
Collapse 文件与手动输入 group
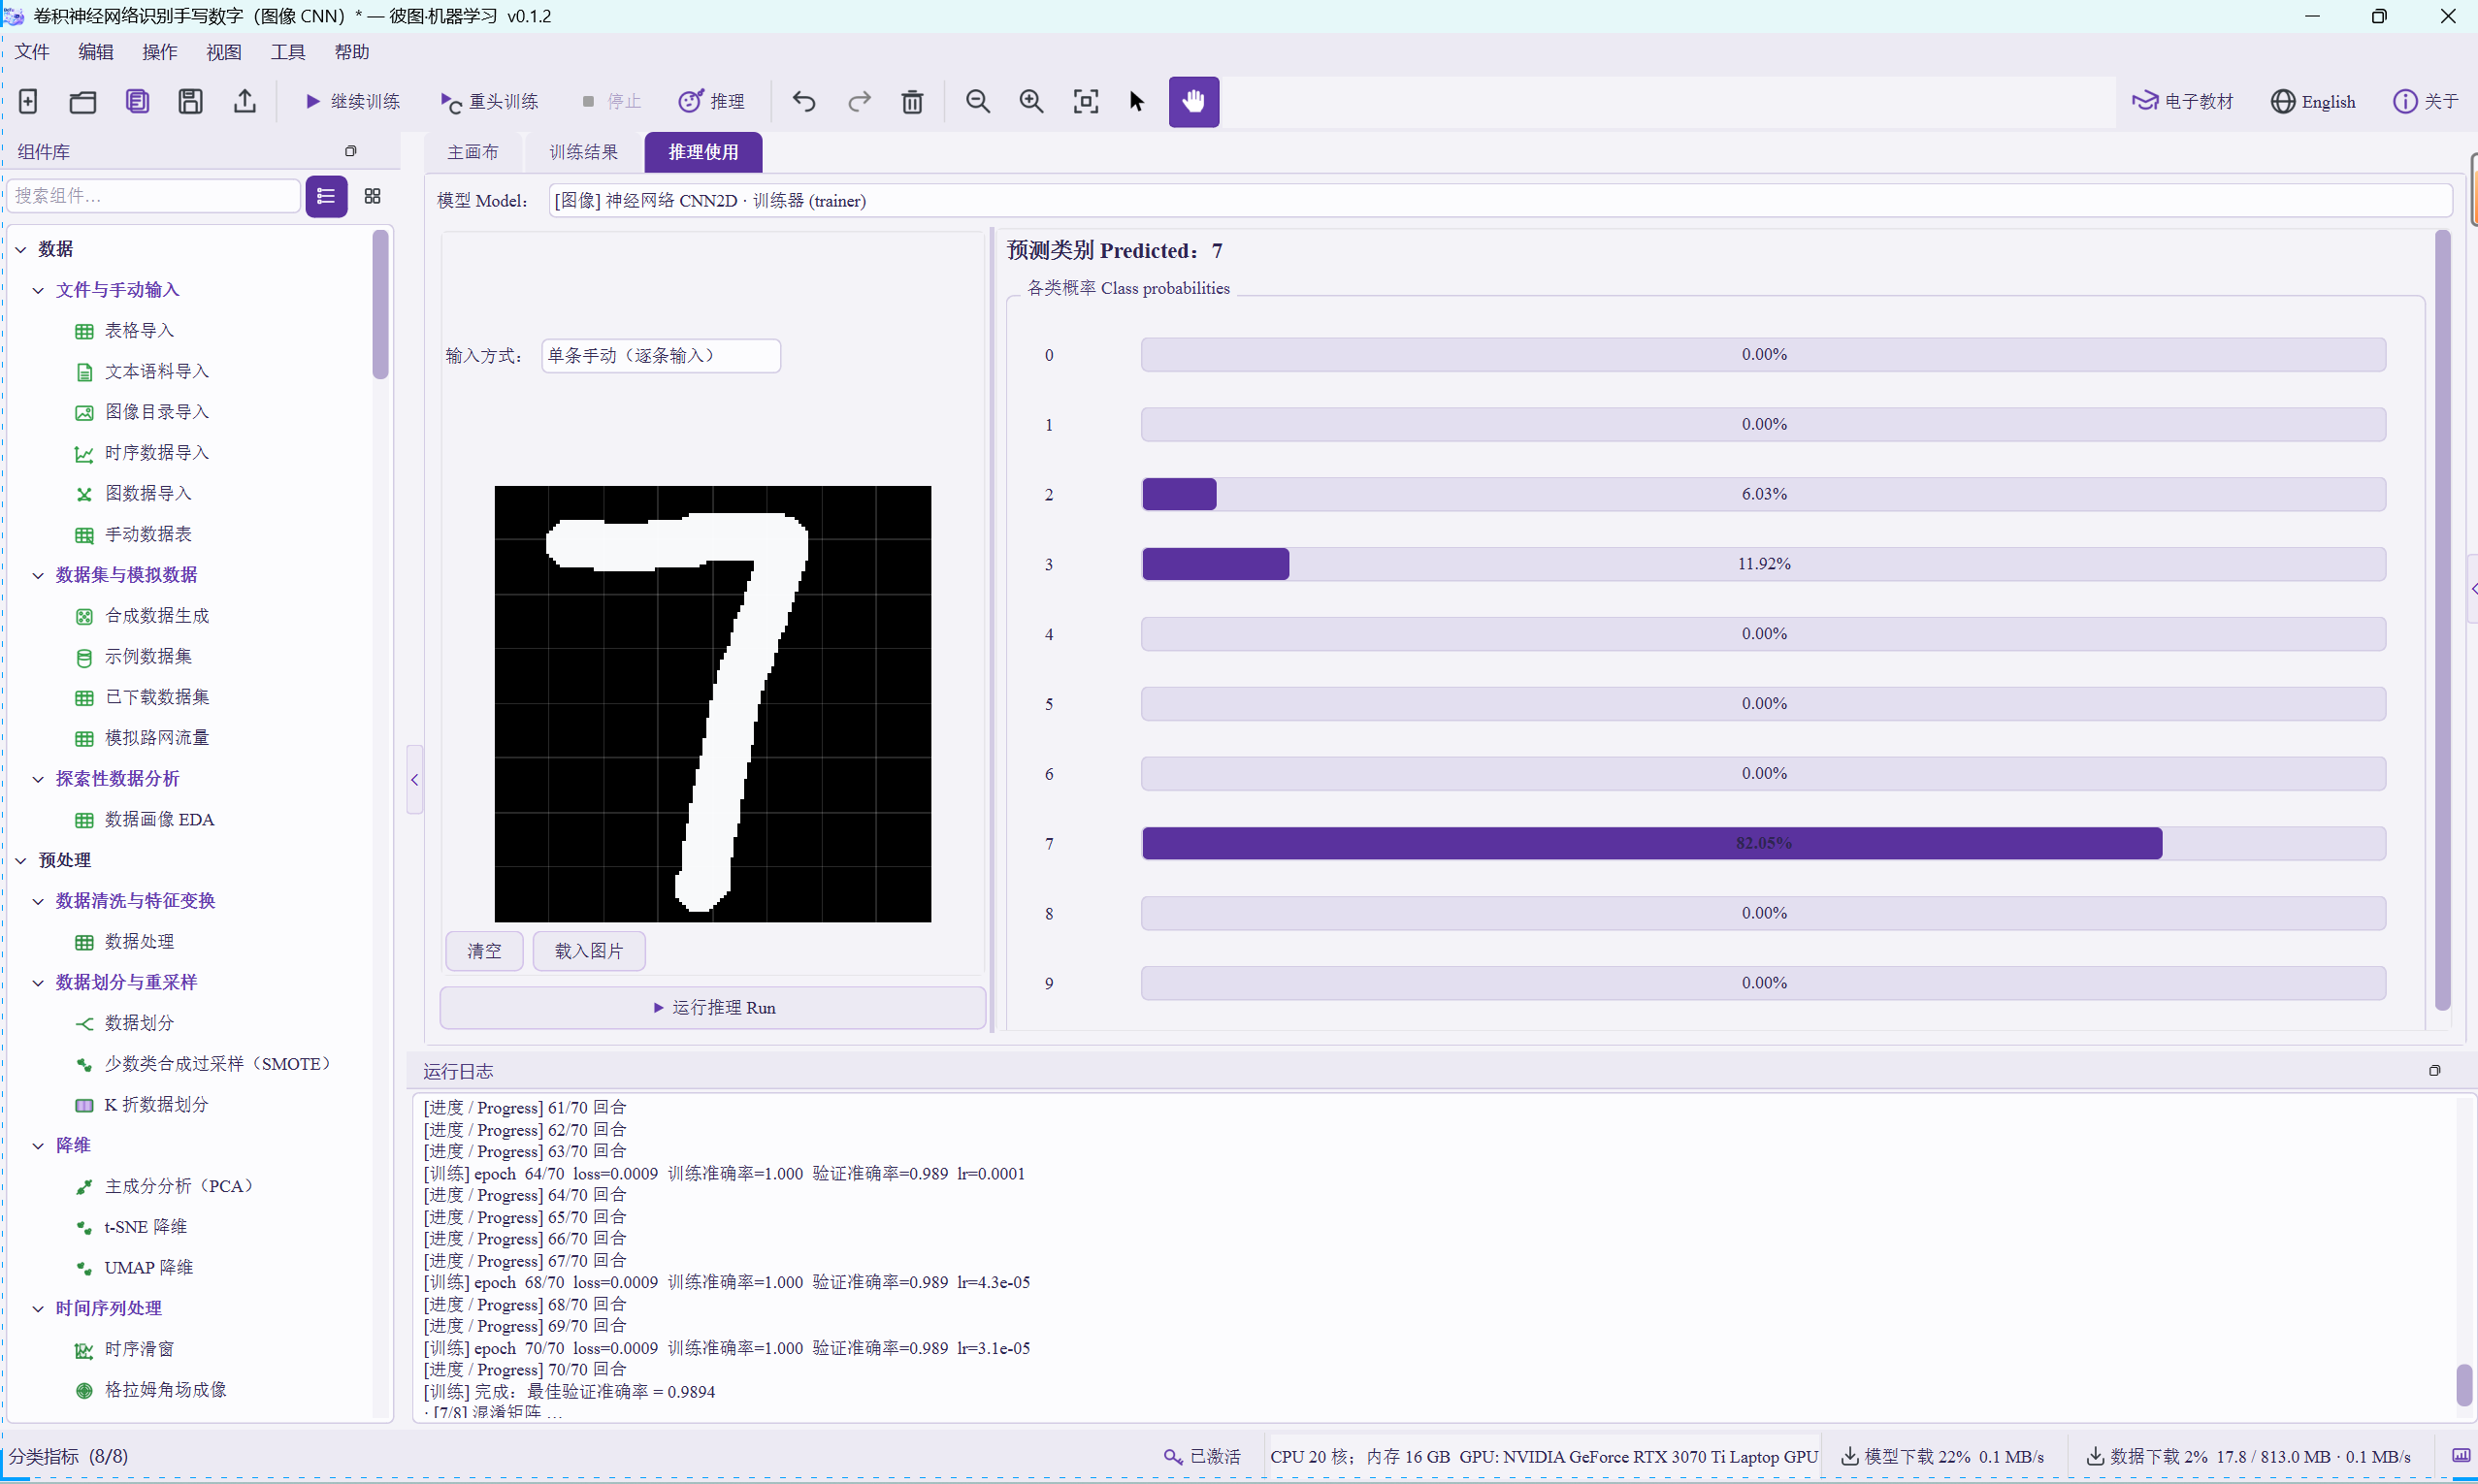point(38,290)
